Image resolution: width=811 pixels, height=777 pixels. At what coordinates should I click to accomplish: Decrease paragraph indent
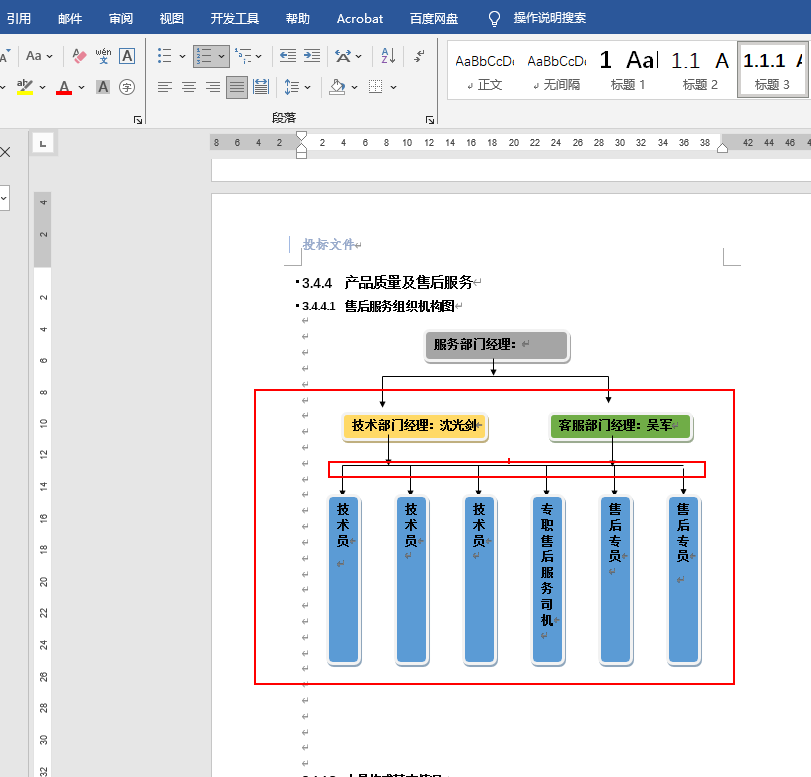click(x=288, y=56)
